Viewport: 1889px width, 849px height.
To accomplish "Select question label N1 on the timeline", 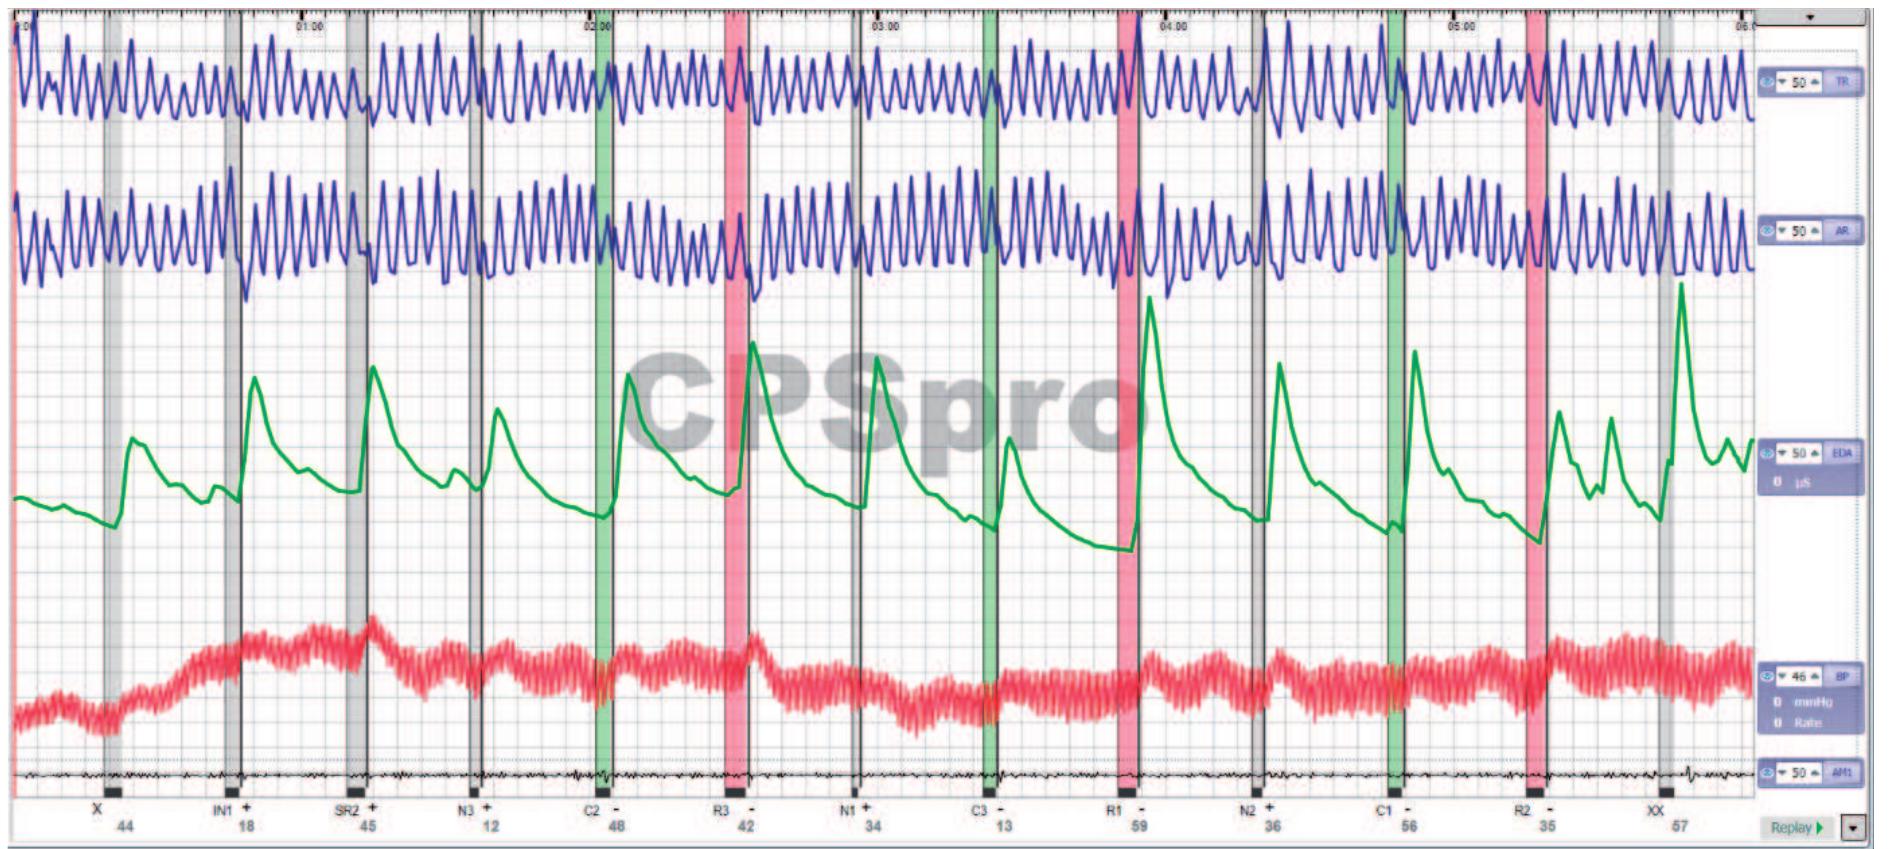I will pyautogui.click(x=848, y=810).
